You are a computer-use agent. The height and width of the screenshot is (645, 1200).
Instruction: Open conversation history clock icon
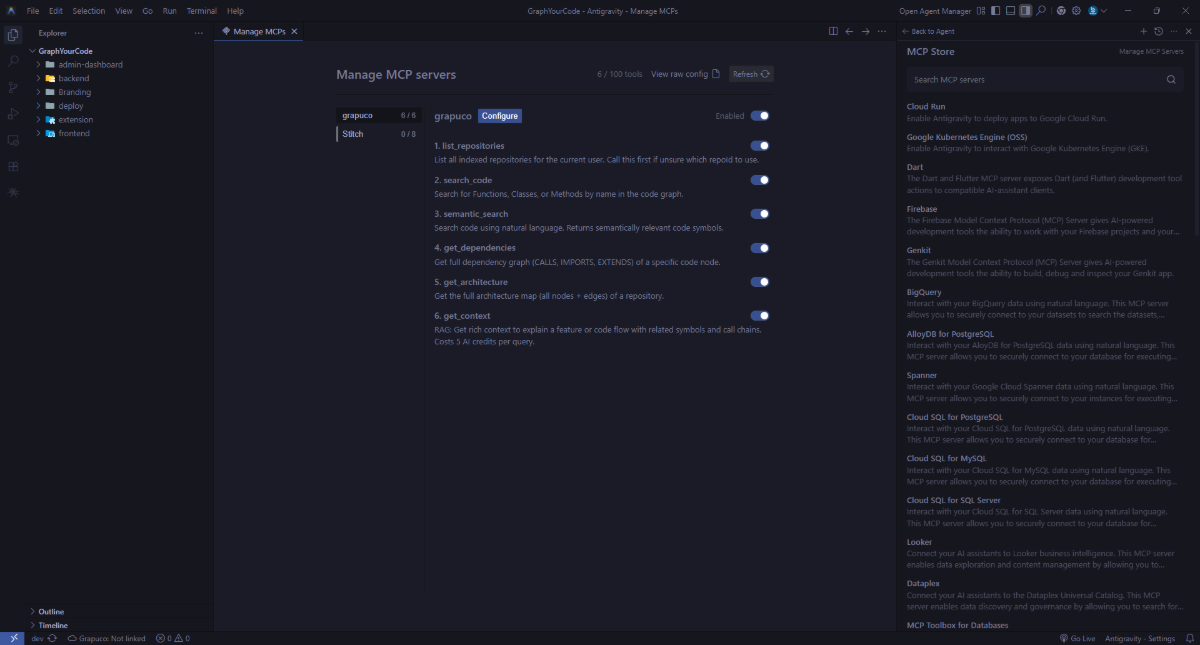click(1158, 31)
